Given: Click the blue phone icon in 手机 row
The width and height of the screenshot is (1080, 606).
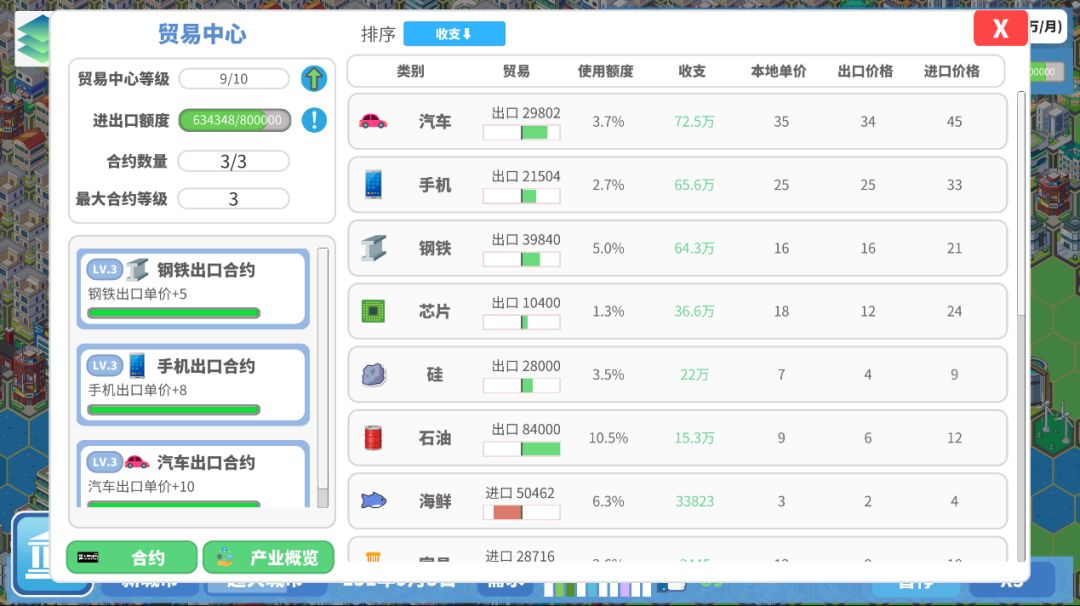Looking at the screenshot, I should 373,185.
